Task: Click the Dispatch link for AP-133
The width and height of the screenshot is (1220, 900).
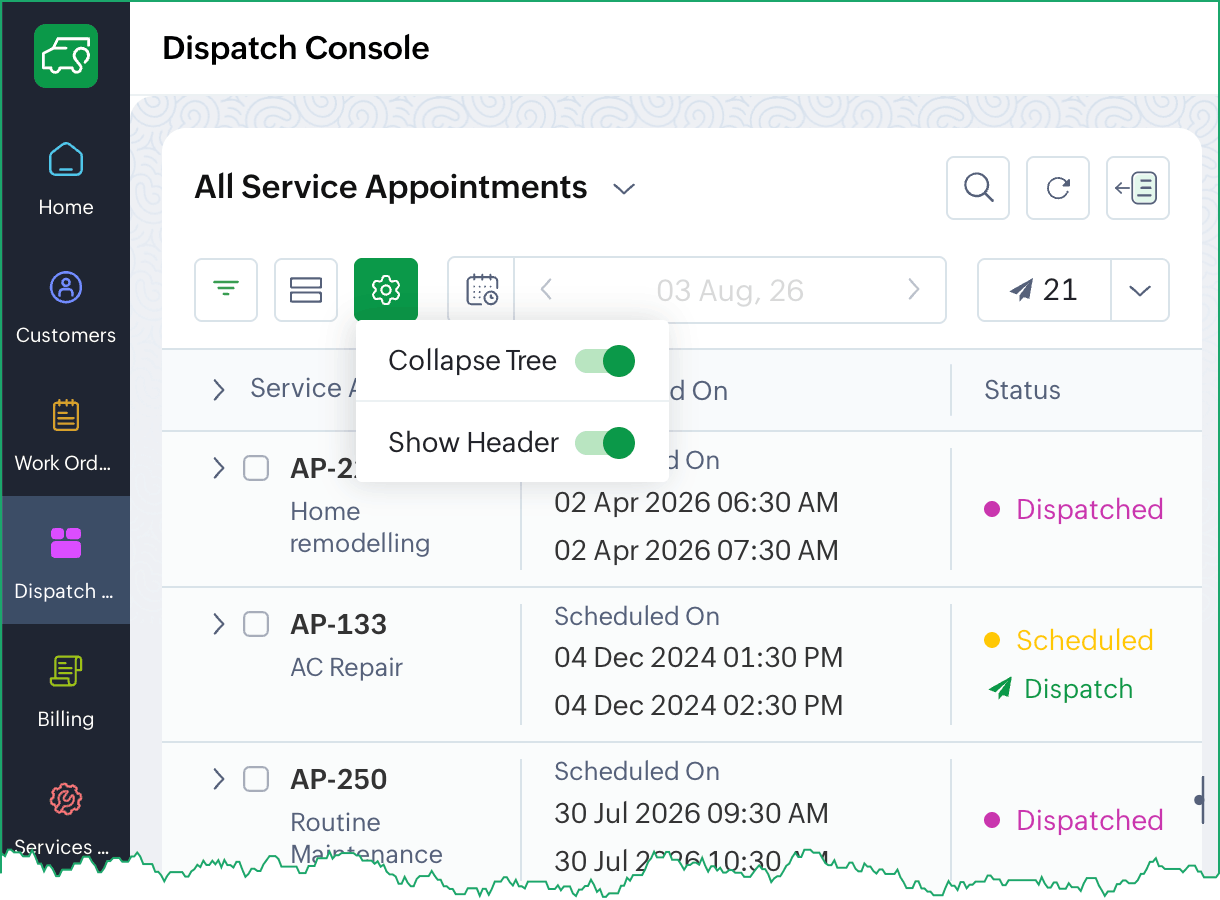Action: point(1060,689)
